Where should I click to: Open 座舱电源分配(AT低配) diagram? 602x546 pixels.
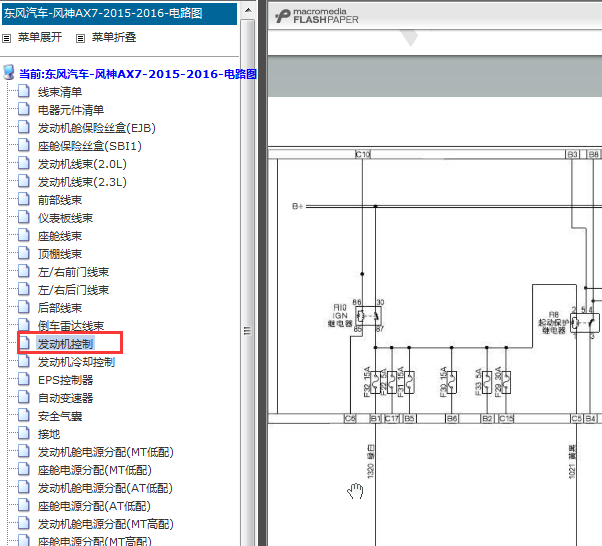94,506
